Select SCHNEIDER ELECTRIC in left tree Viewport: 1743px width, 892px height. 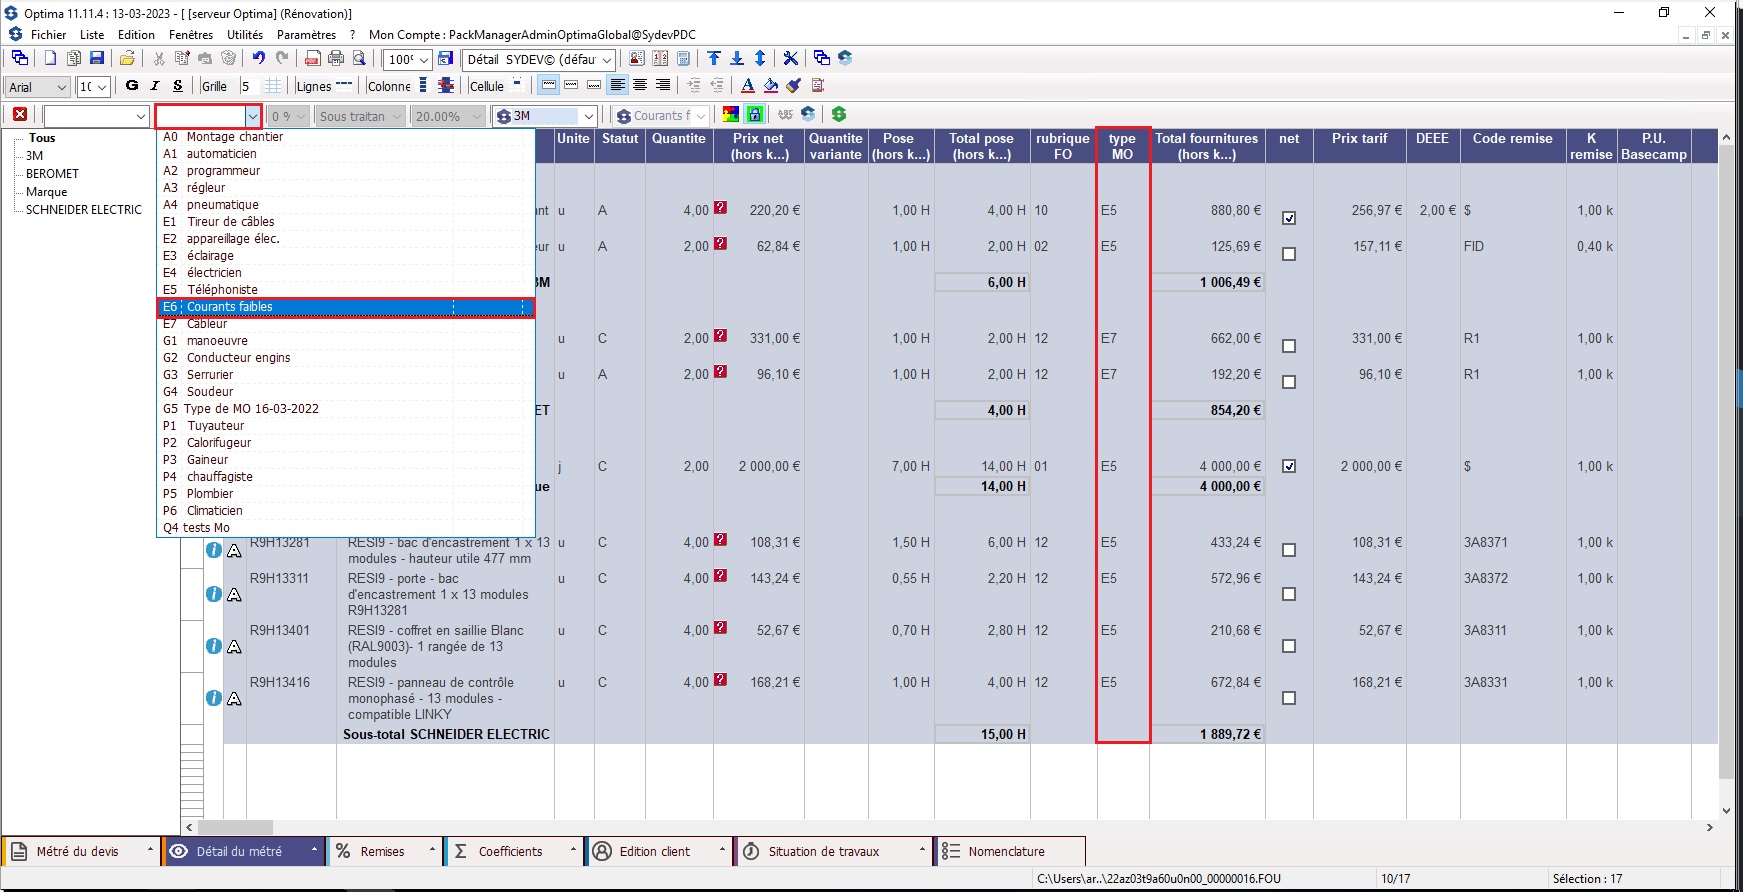click(84, 210)
